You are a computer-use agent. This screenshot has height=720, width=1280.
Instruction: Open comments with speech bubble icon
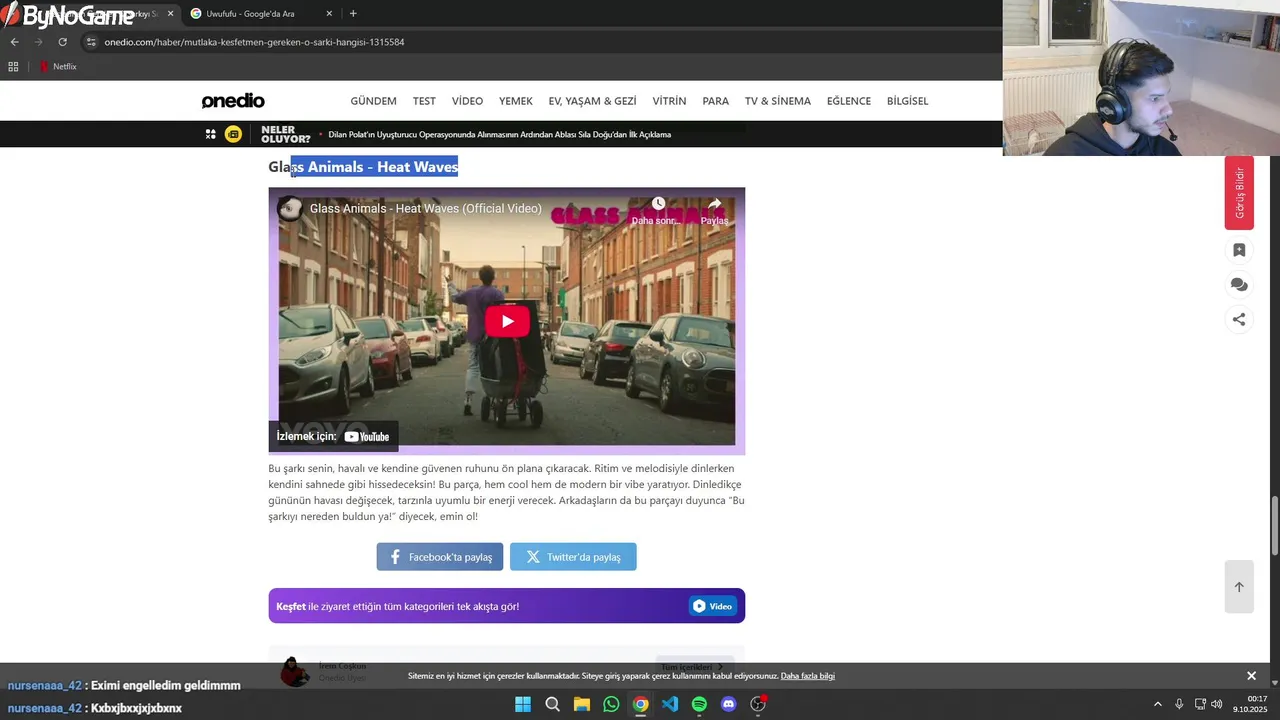1239,285
